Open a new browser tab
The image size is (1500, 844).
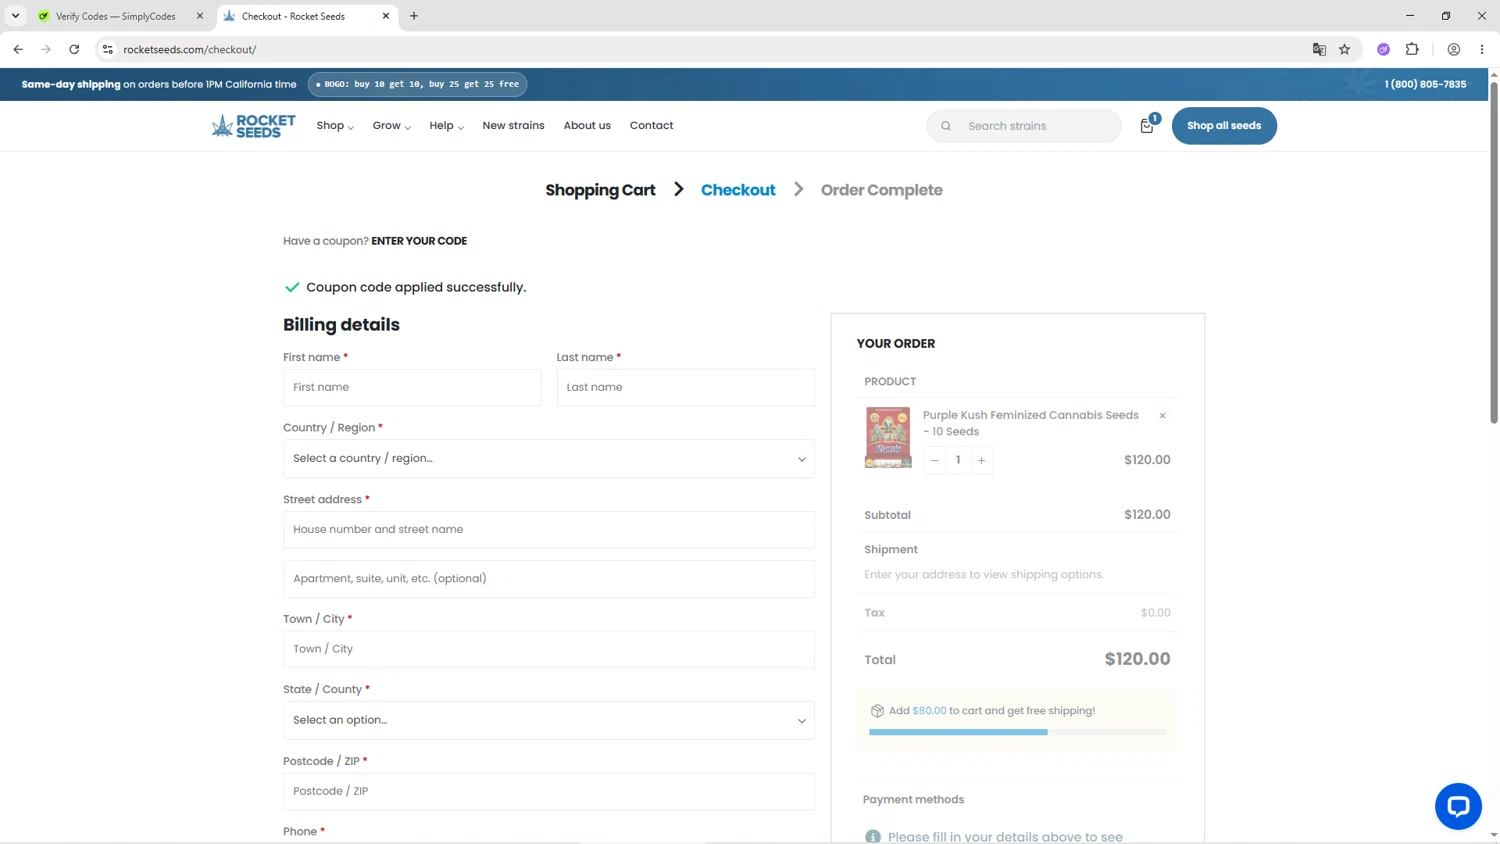pos(414,16)
